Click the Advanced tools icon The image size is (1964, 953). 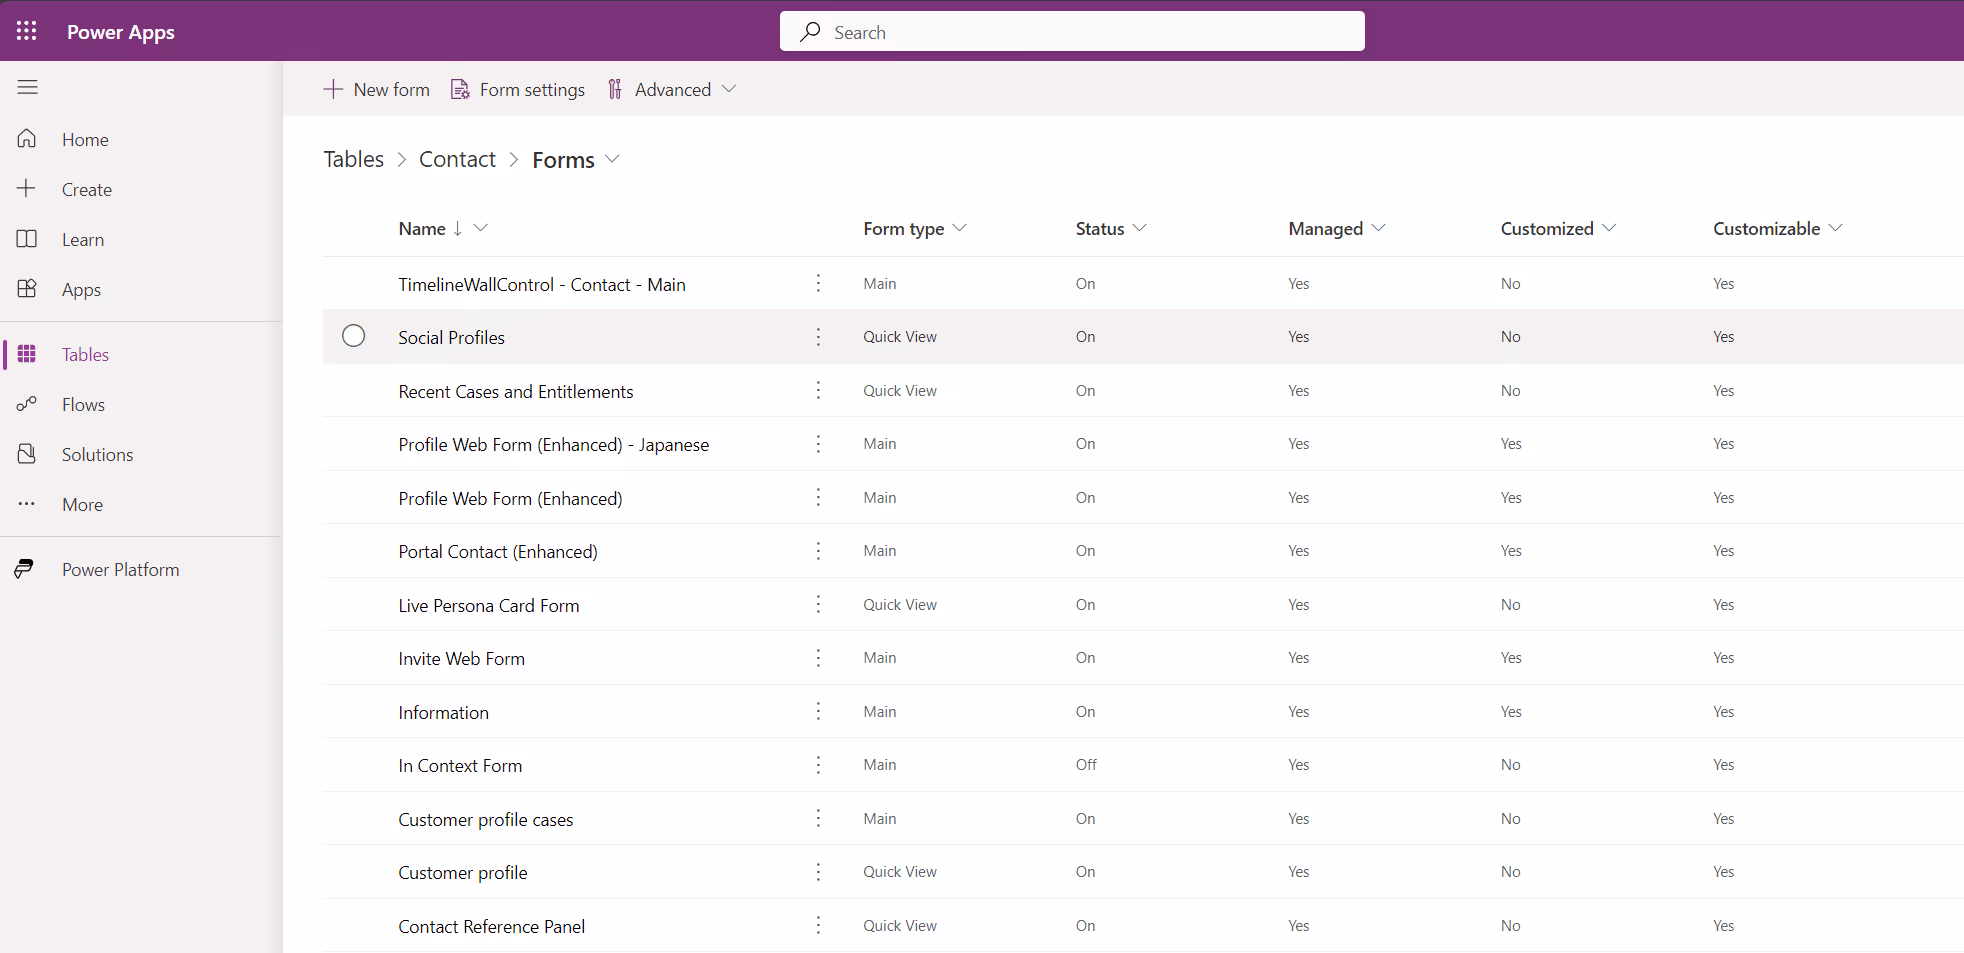click(615, 89)
